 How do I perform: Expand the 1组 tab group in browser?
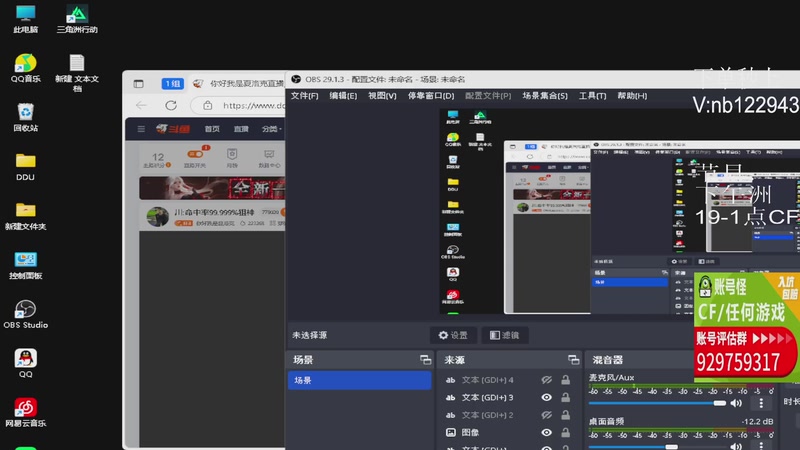[x=172, y=84]
